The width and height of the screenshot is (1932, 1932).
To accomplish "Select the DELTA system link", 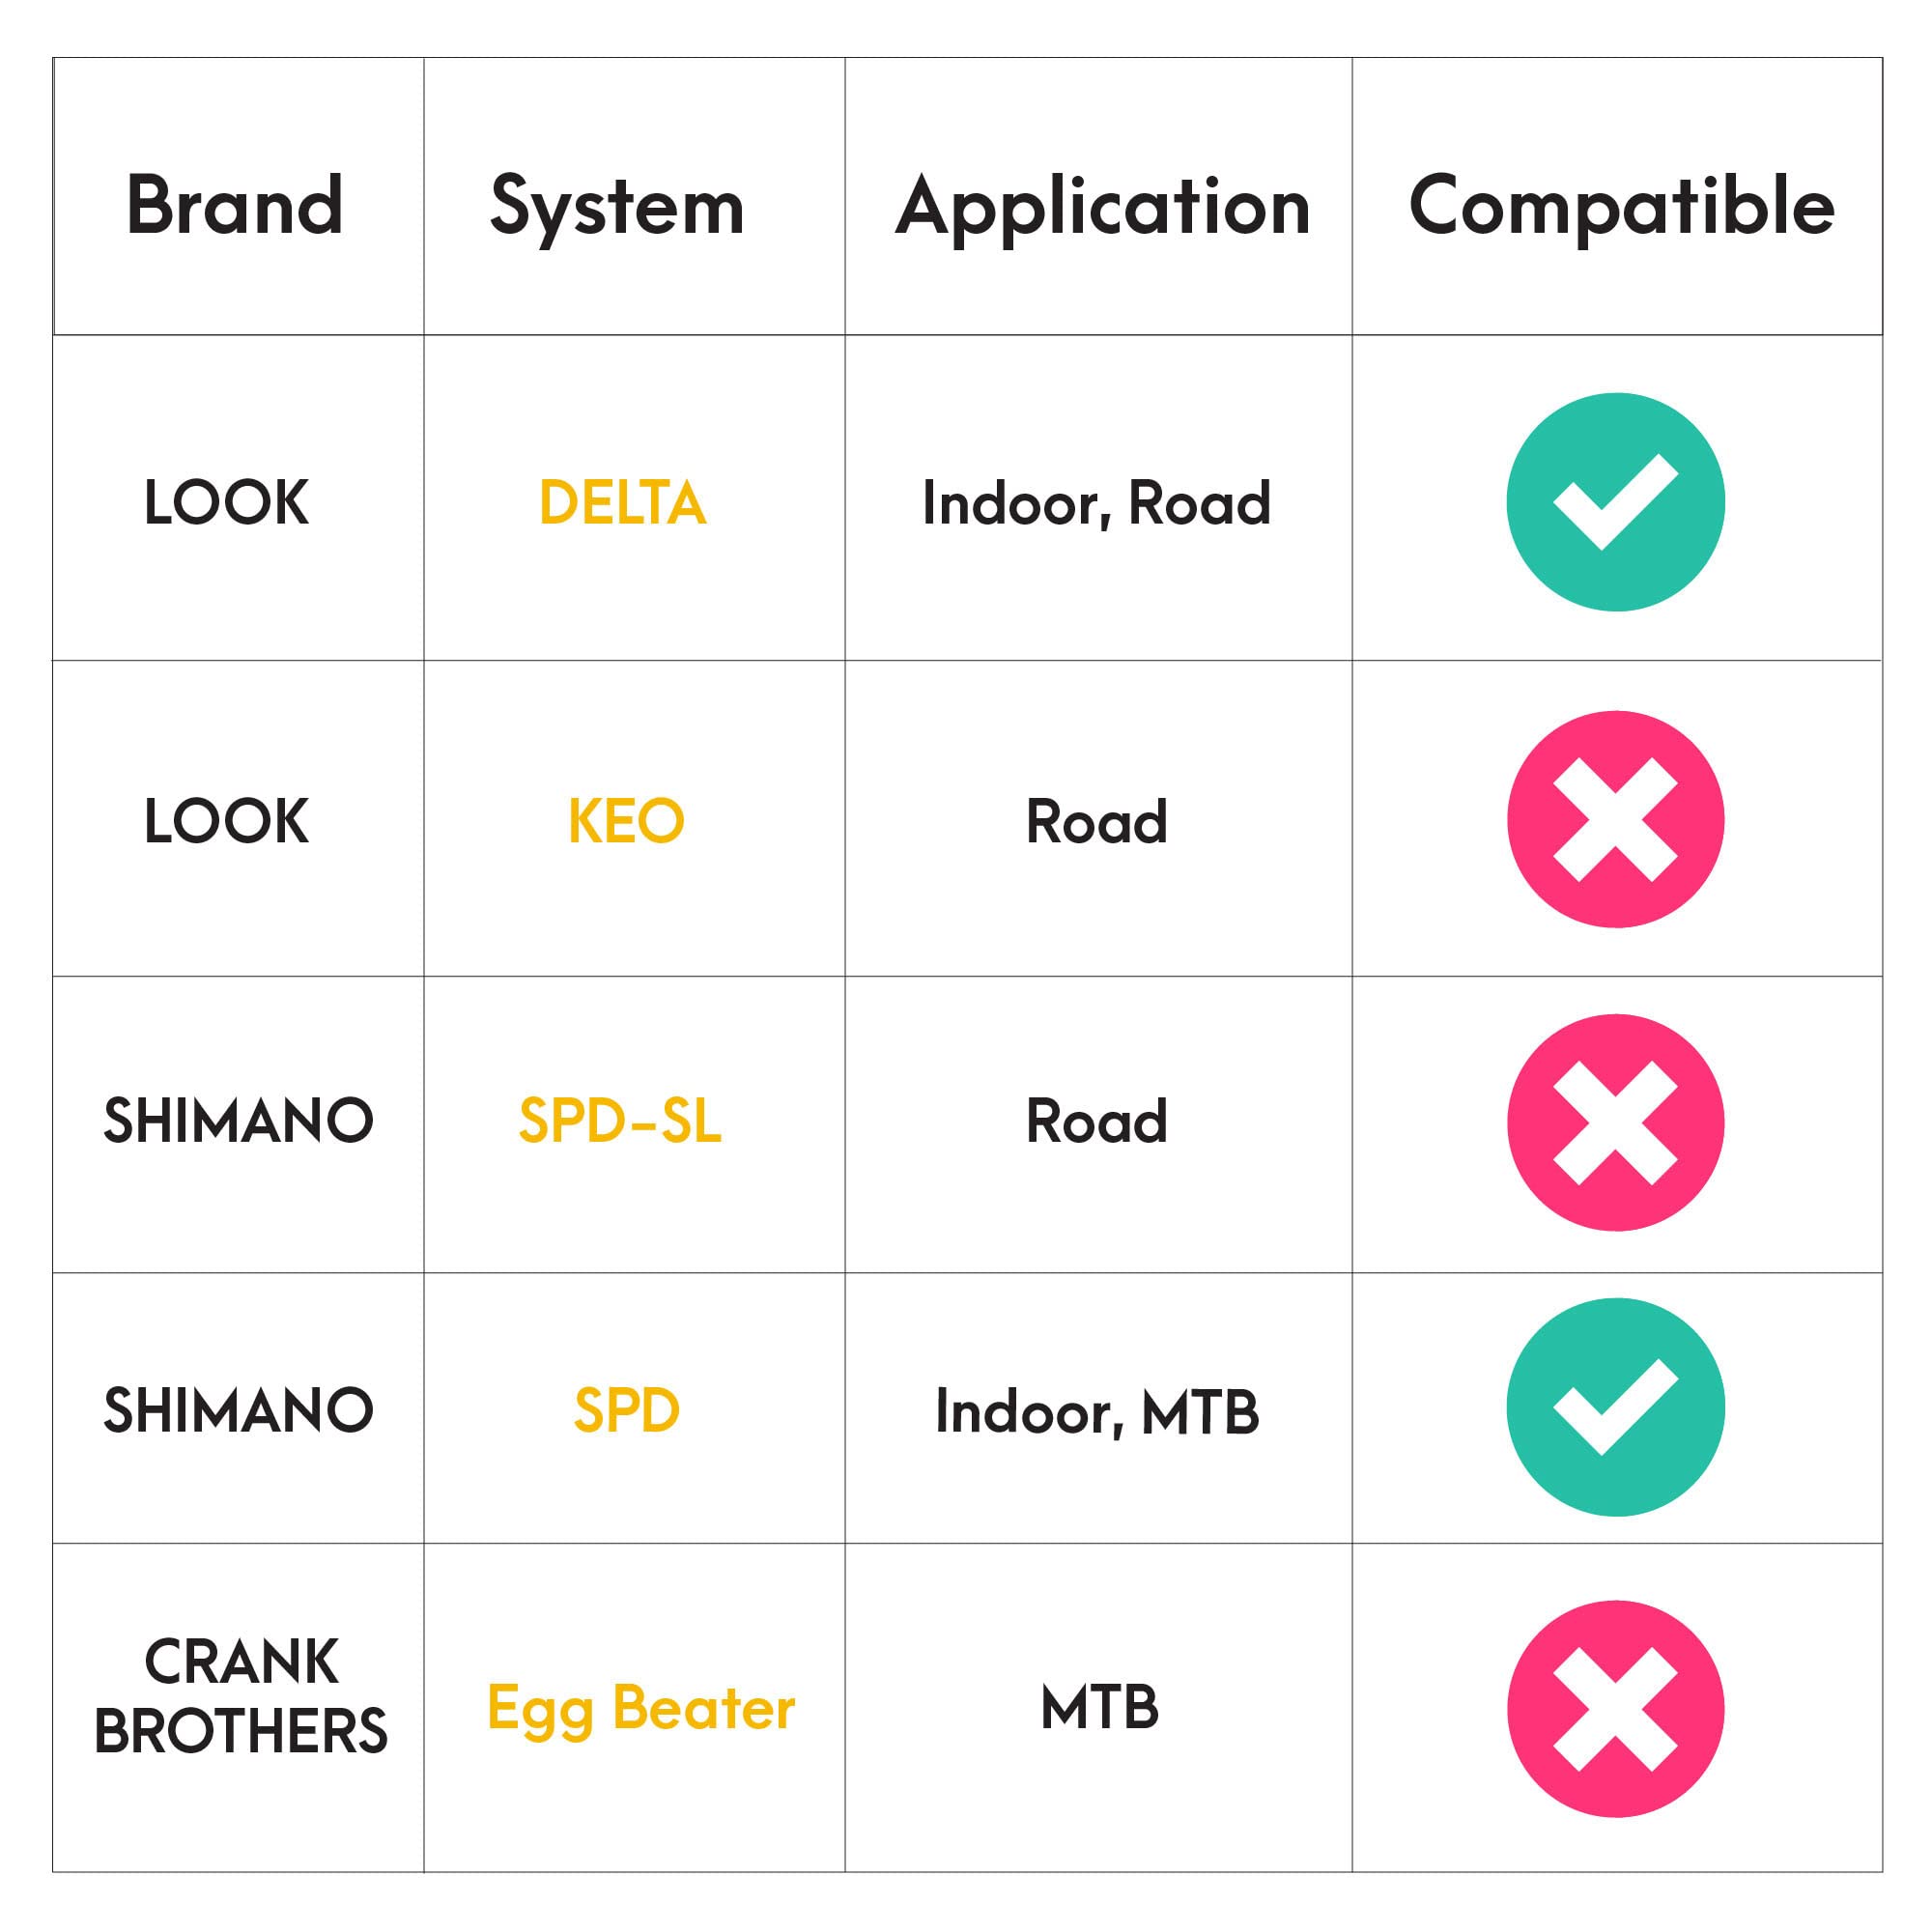I will (622, 502).
